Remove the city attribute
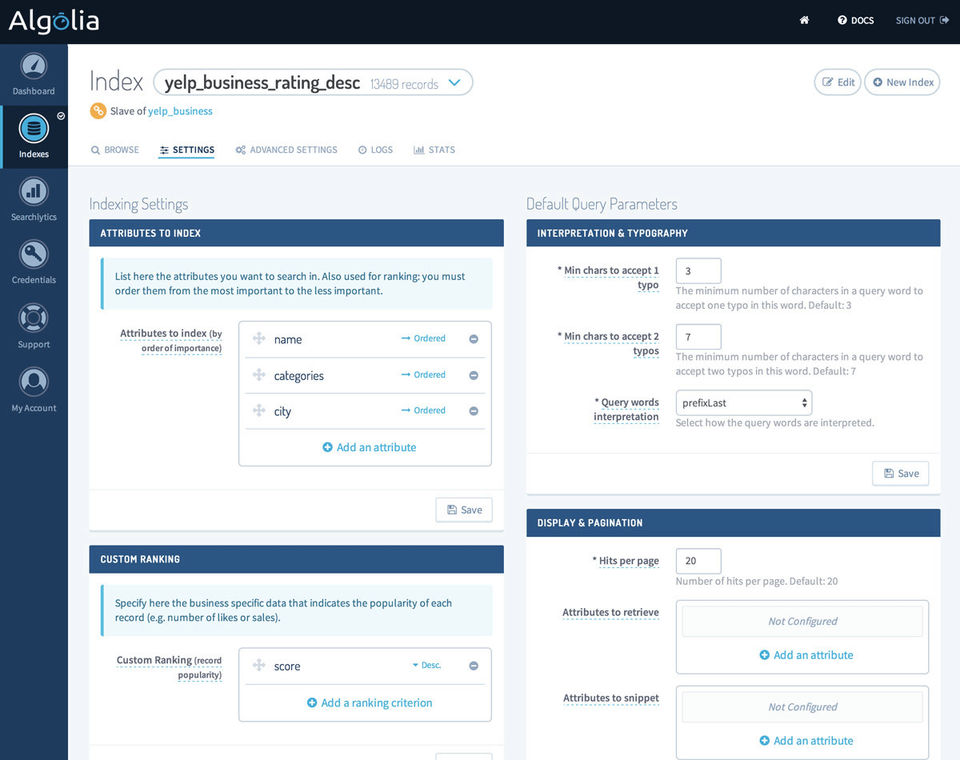The image size is (960, 760). [x=473, y=411]
